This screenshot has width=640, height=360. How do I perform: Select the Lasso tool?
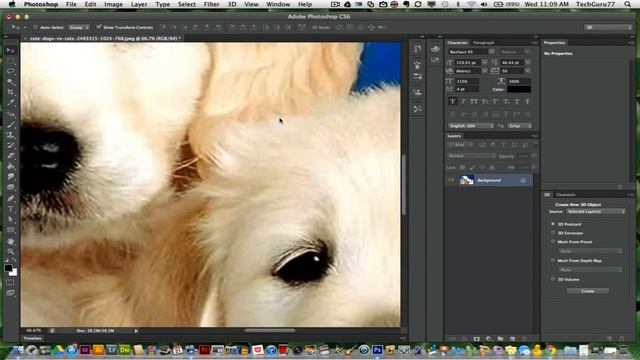coord(11,71)
